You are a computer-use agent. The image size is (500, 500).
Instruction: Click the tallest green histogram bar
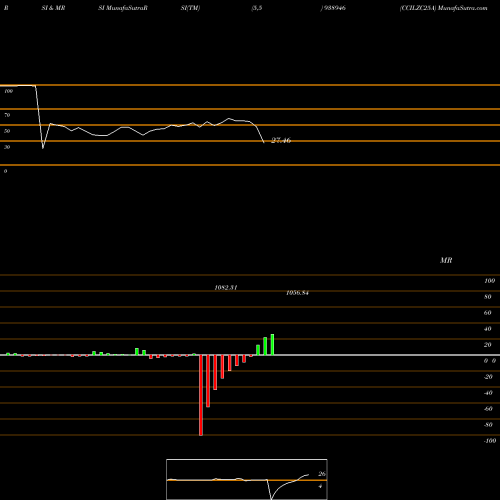coord(272,345)
